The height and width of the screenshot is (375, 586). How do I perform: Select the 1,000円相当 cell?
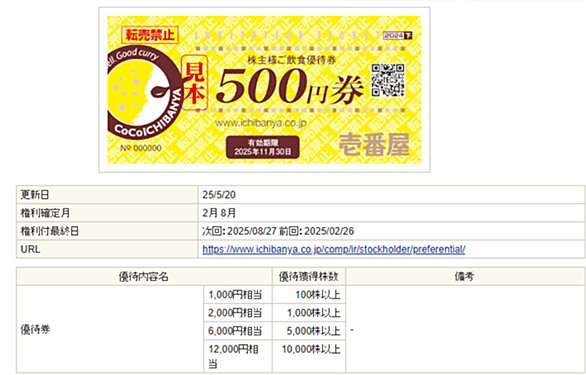click(238, 295)
